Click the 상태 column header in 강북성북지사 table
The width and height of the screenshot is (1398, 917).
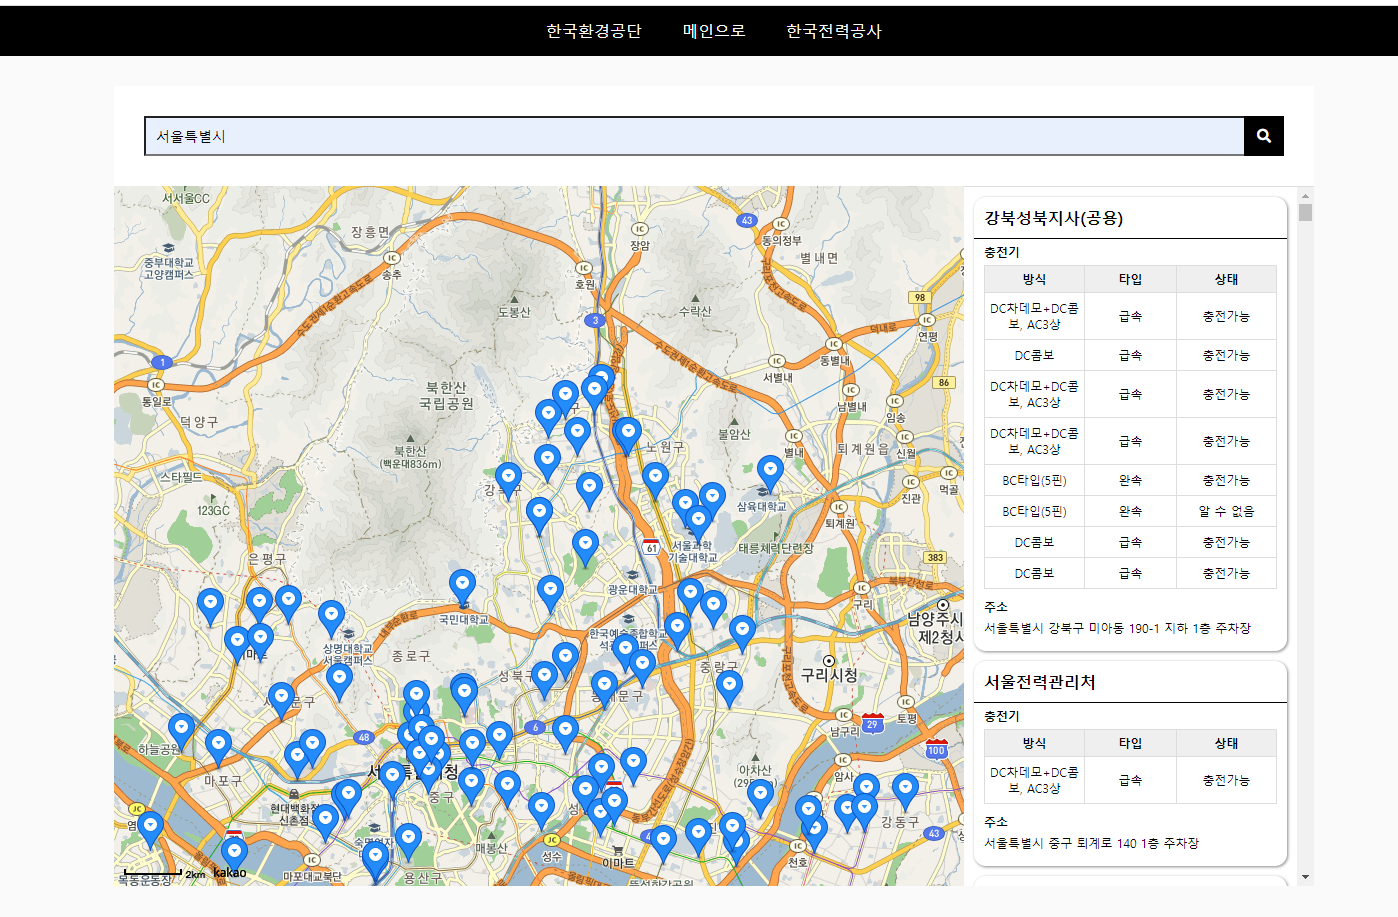(x=1226, y=279)
